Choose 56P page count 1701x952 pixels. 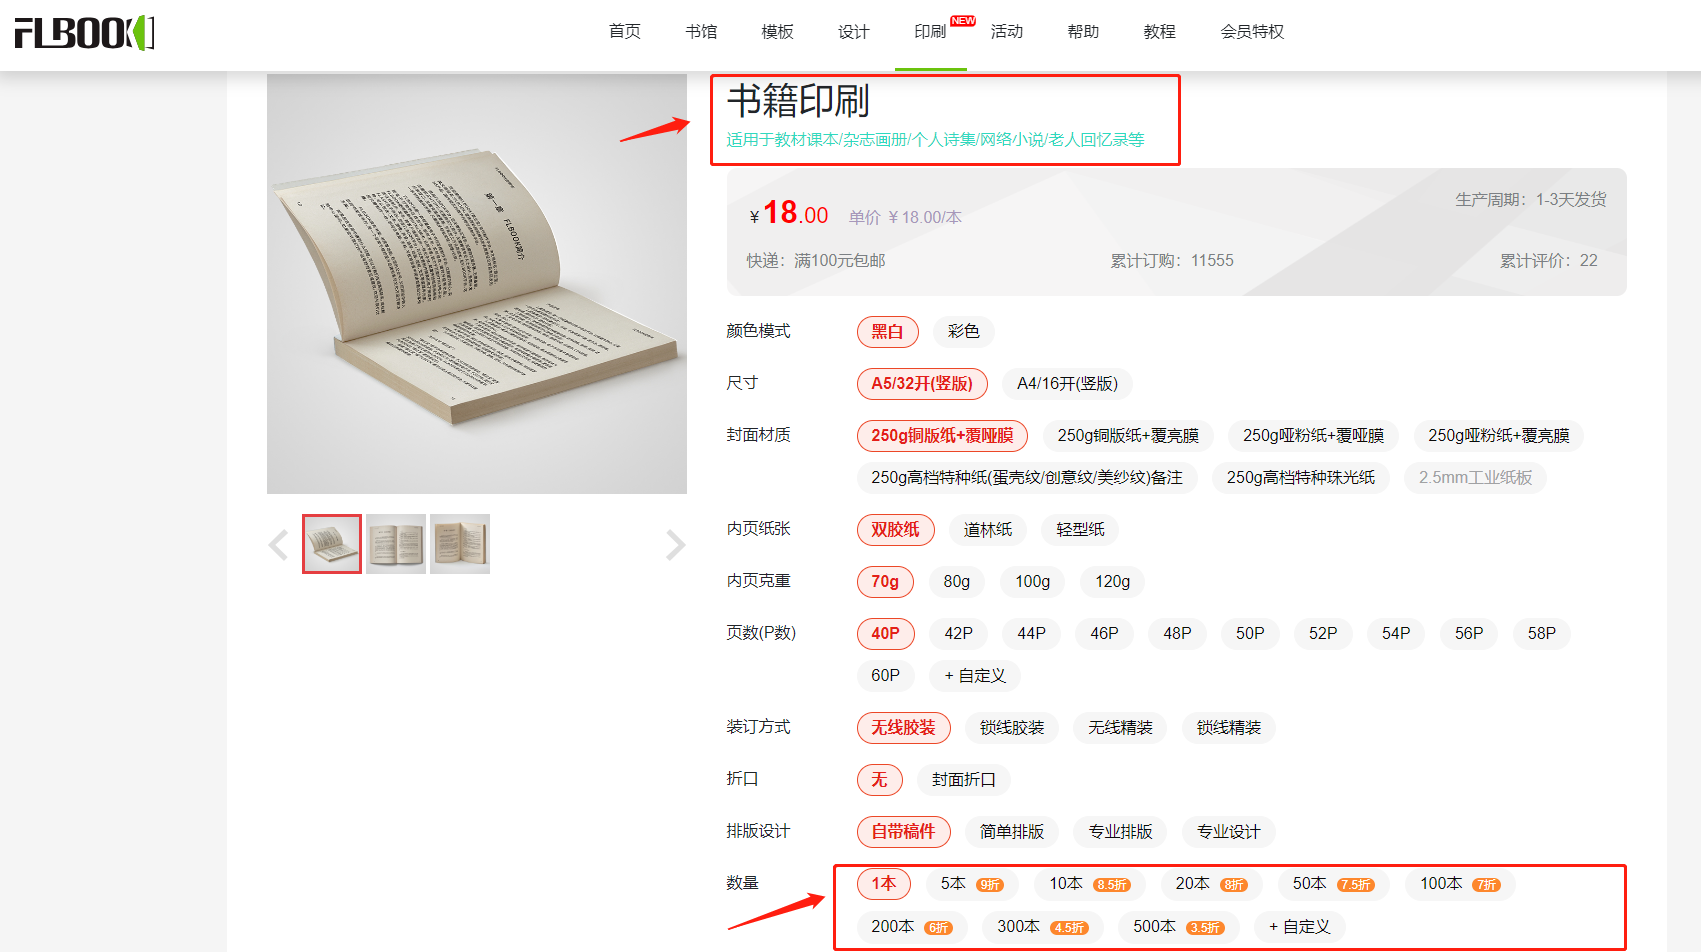point(1469,634)
